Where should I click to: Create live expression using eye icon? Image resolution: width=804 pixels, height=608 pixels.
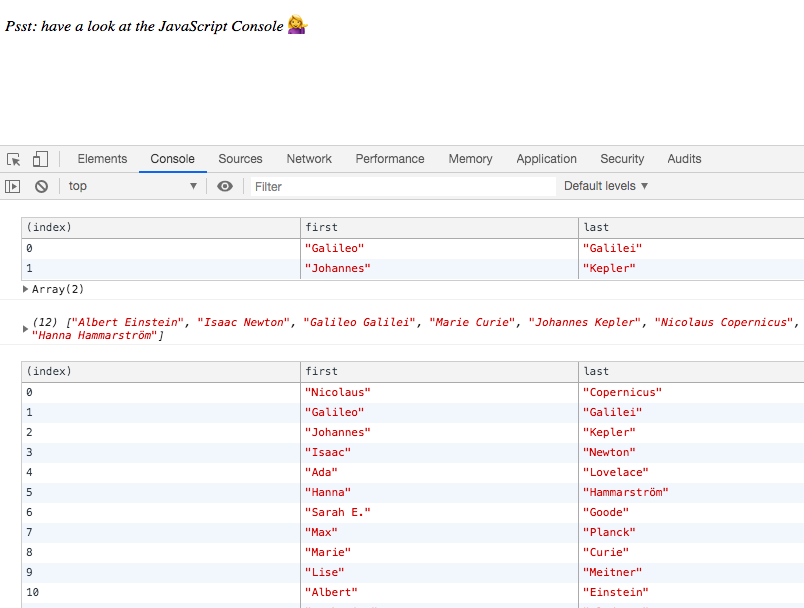pyautogui.click(x=225, y=186)
